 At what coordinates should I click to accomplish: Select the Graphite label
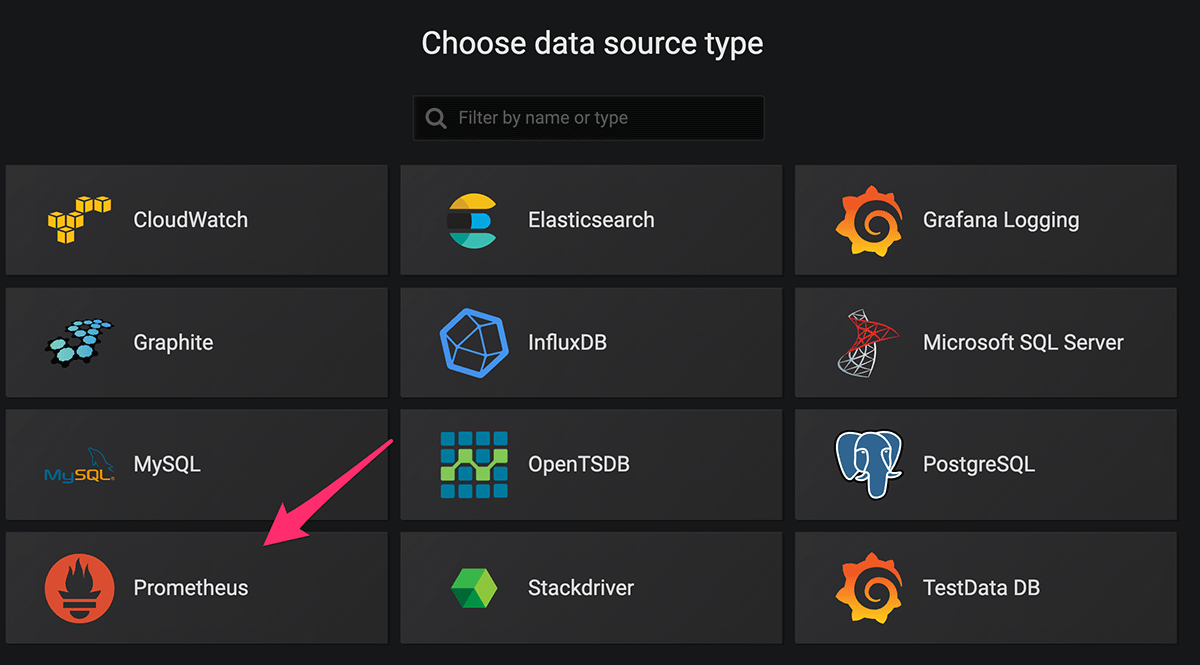pos(173,342)
